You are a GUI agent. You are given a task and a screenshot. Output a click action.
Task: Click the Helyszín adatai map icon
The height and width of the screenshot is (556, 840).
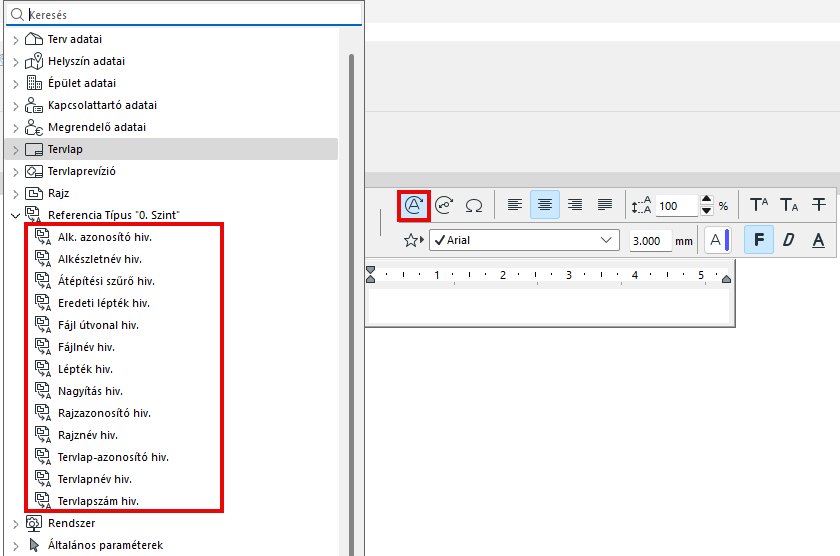(x=34, y=61)
